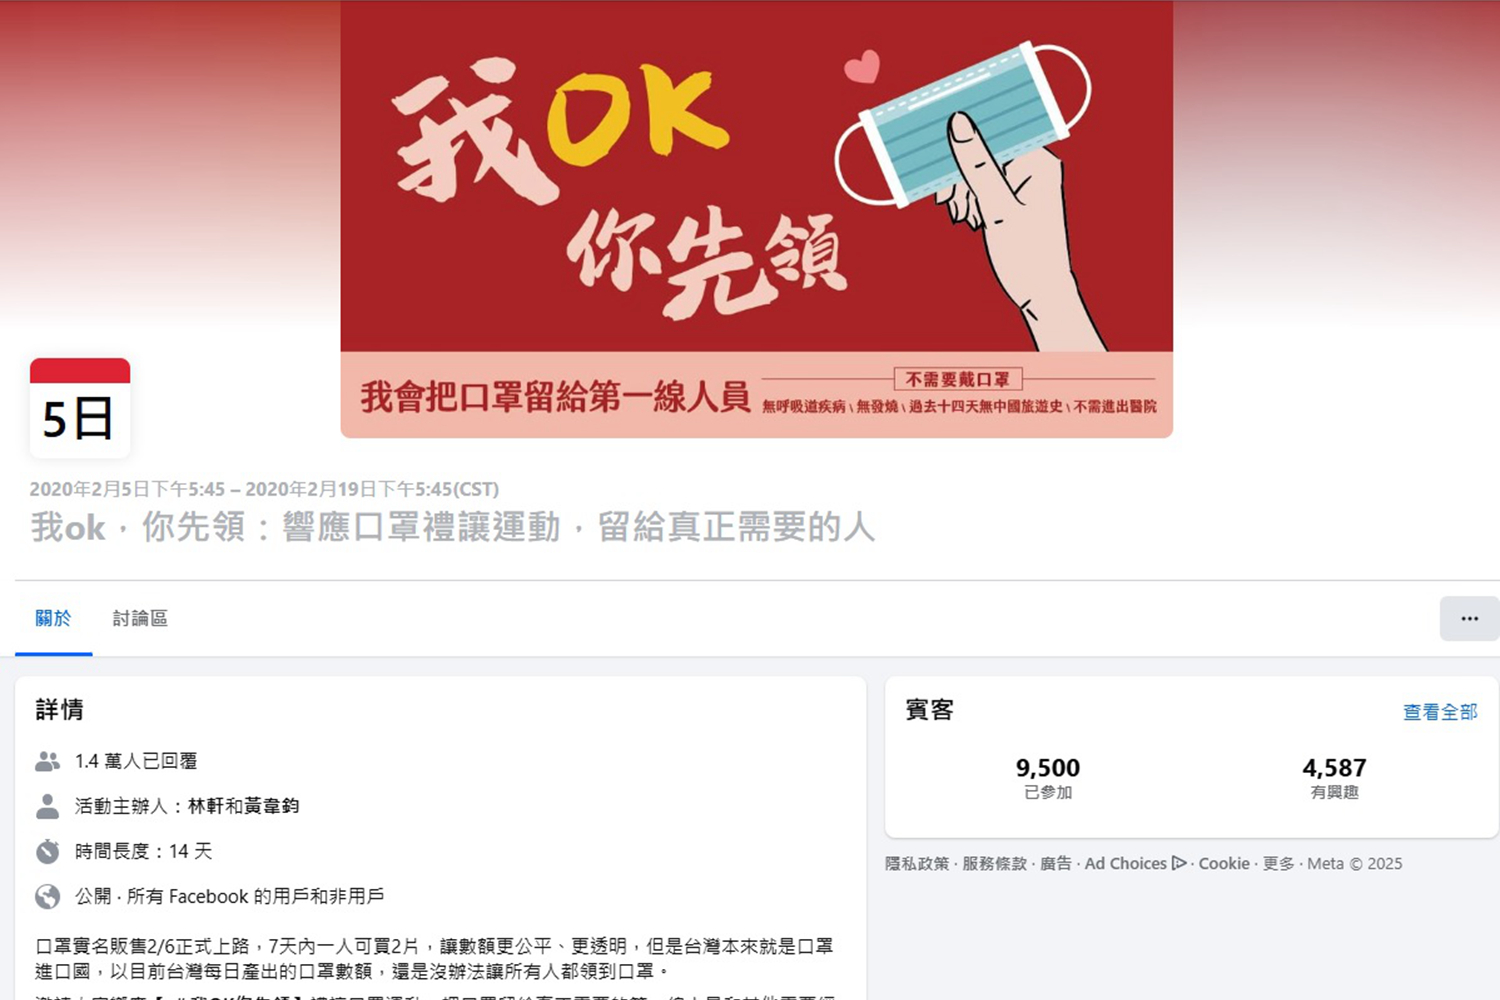Click the 4,587 有興趣 count

[x=1334, y=779]
